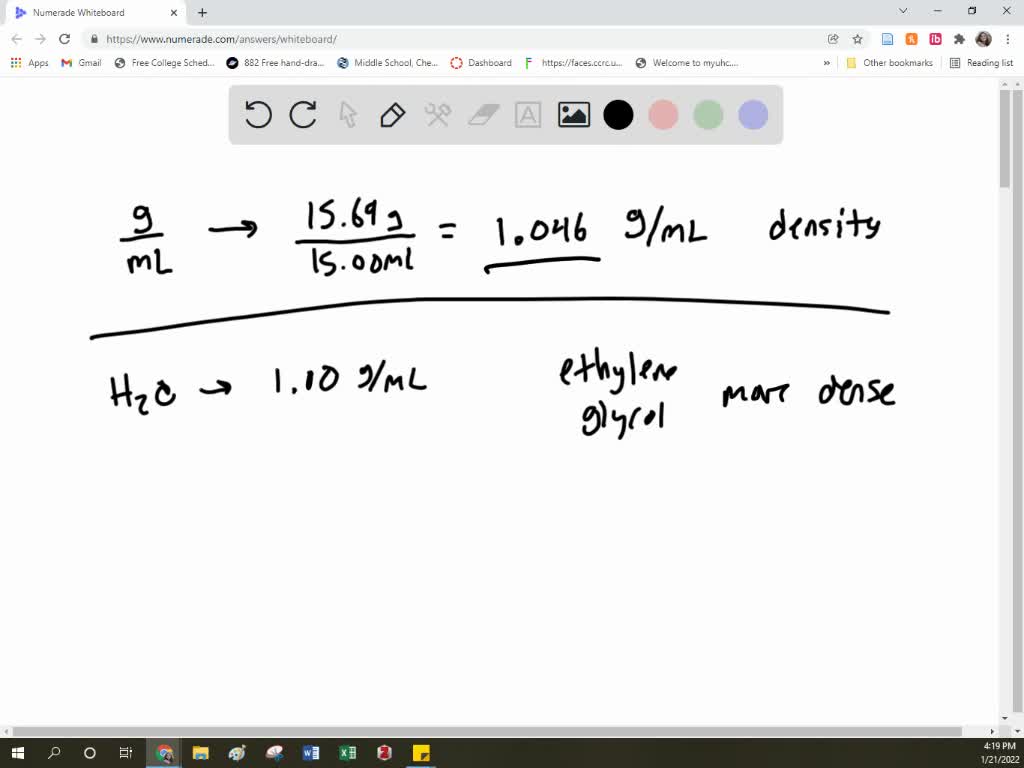Select the Pen tool
This screenshot has height=768, width=1024.
click(x=392, y=114)
